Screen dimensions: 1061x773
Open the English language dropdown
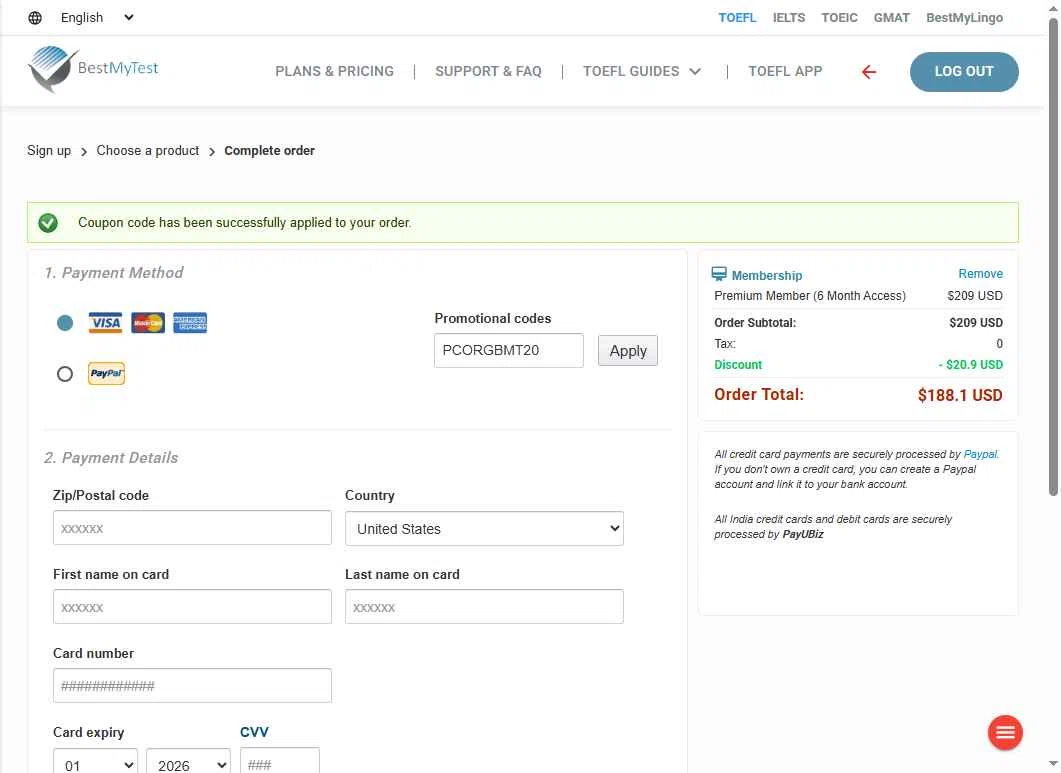click(97, 18)
